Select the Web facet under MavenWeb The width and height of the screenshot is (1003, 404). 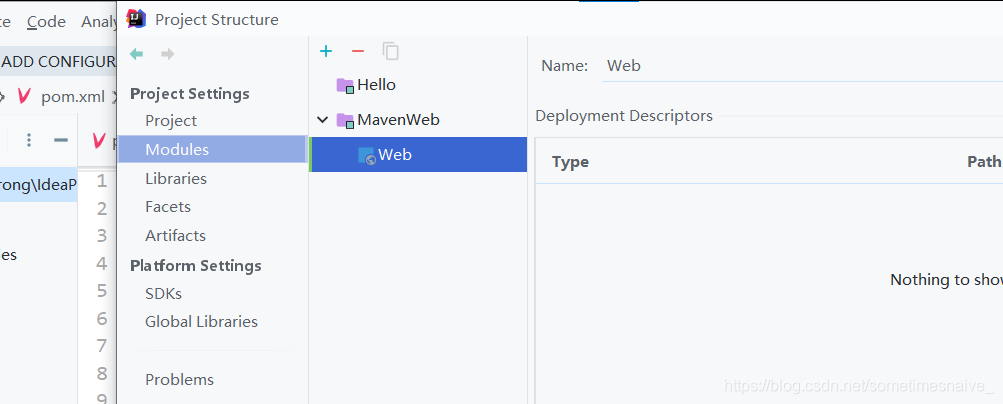(418, 155)
